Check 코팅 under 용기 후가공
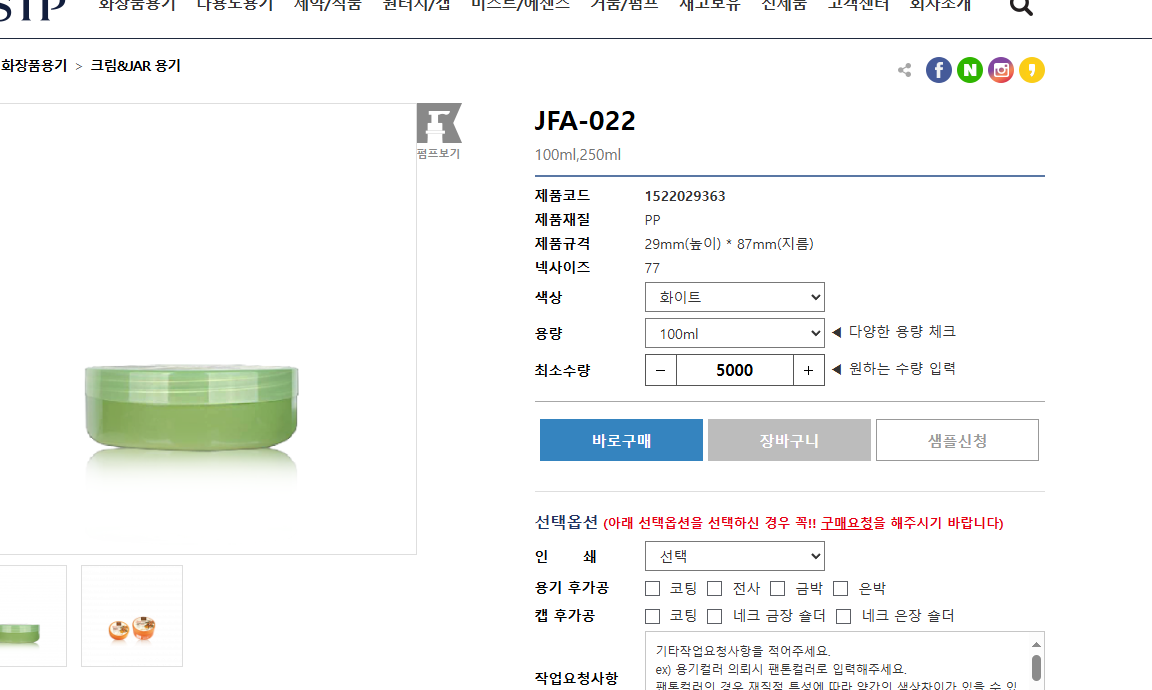 [x=652, y=589]
